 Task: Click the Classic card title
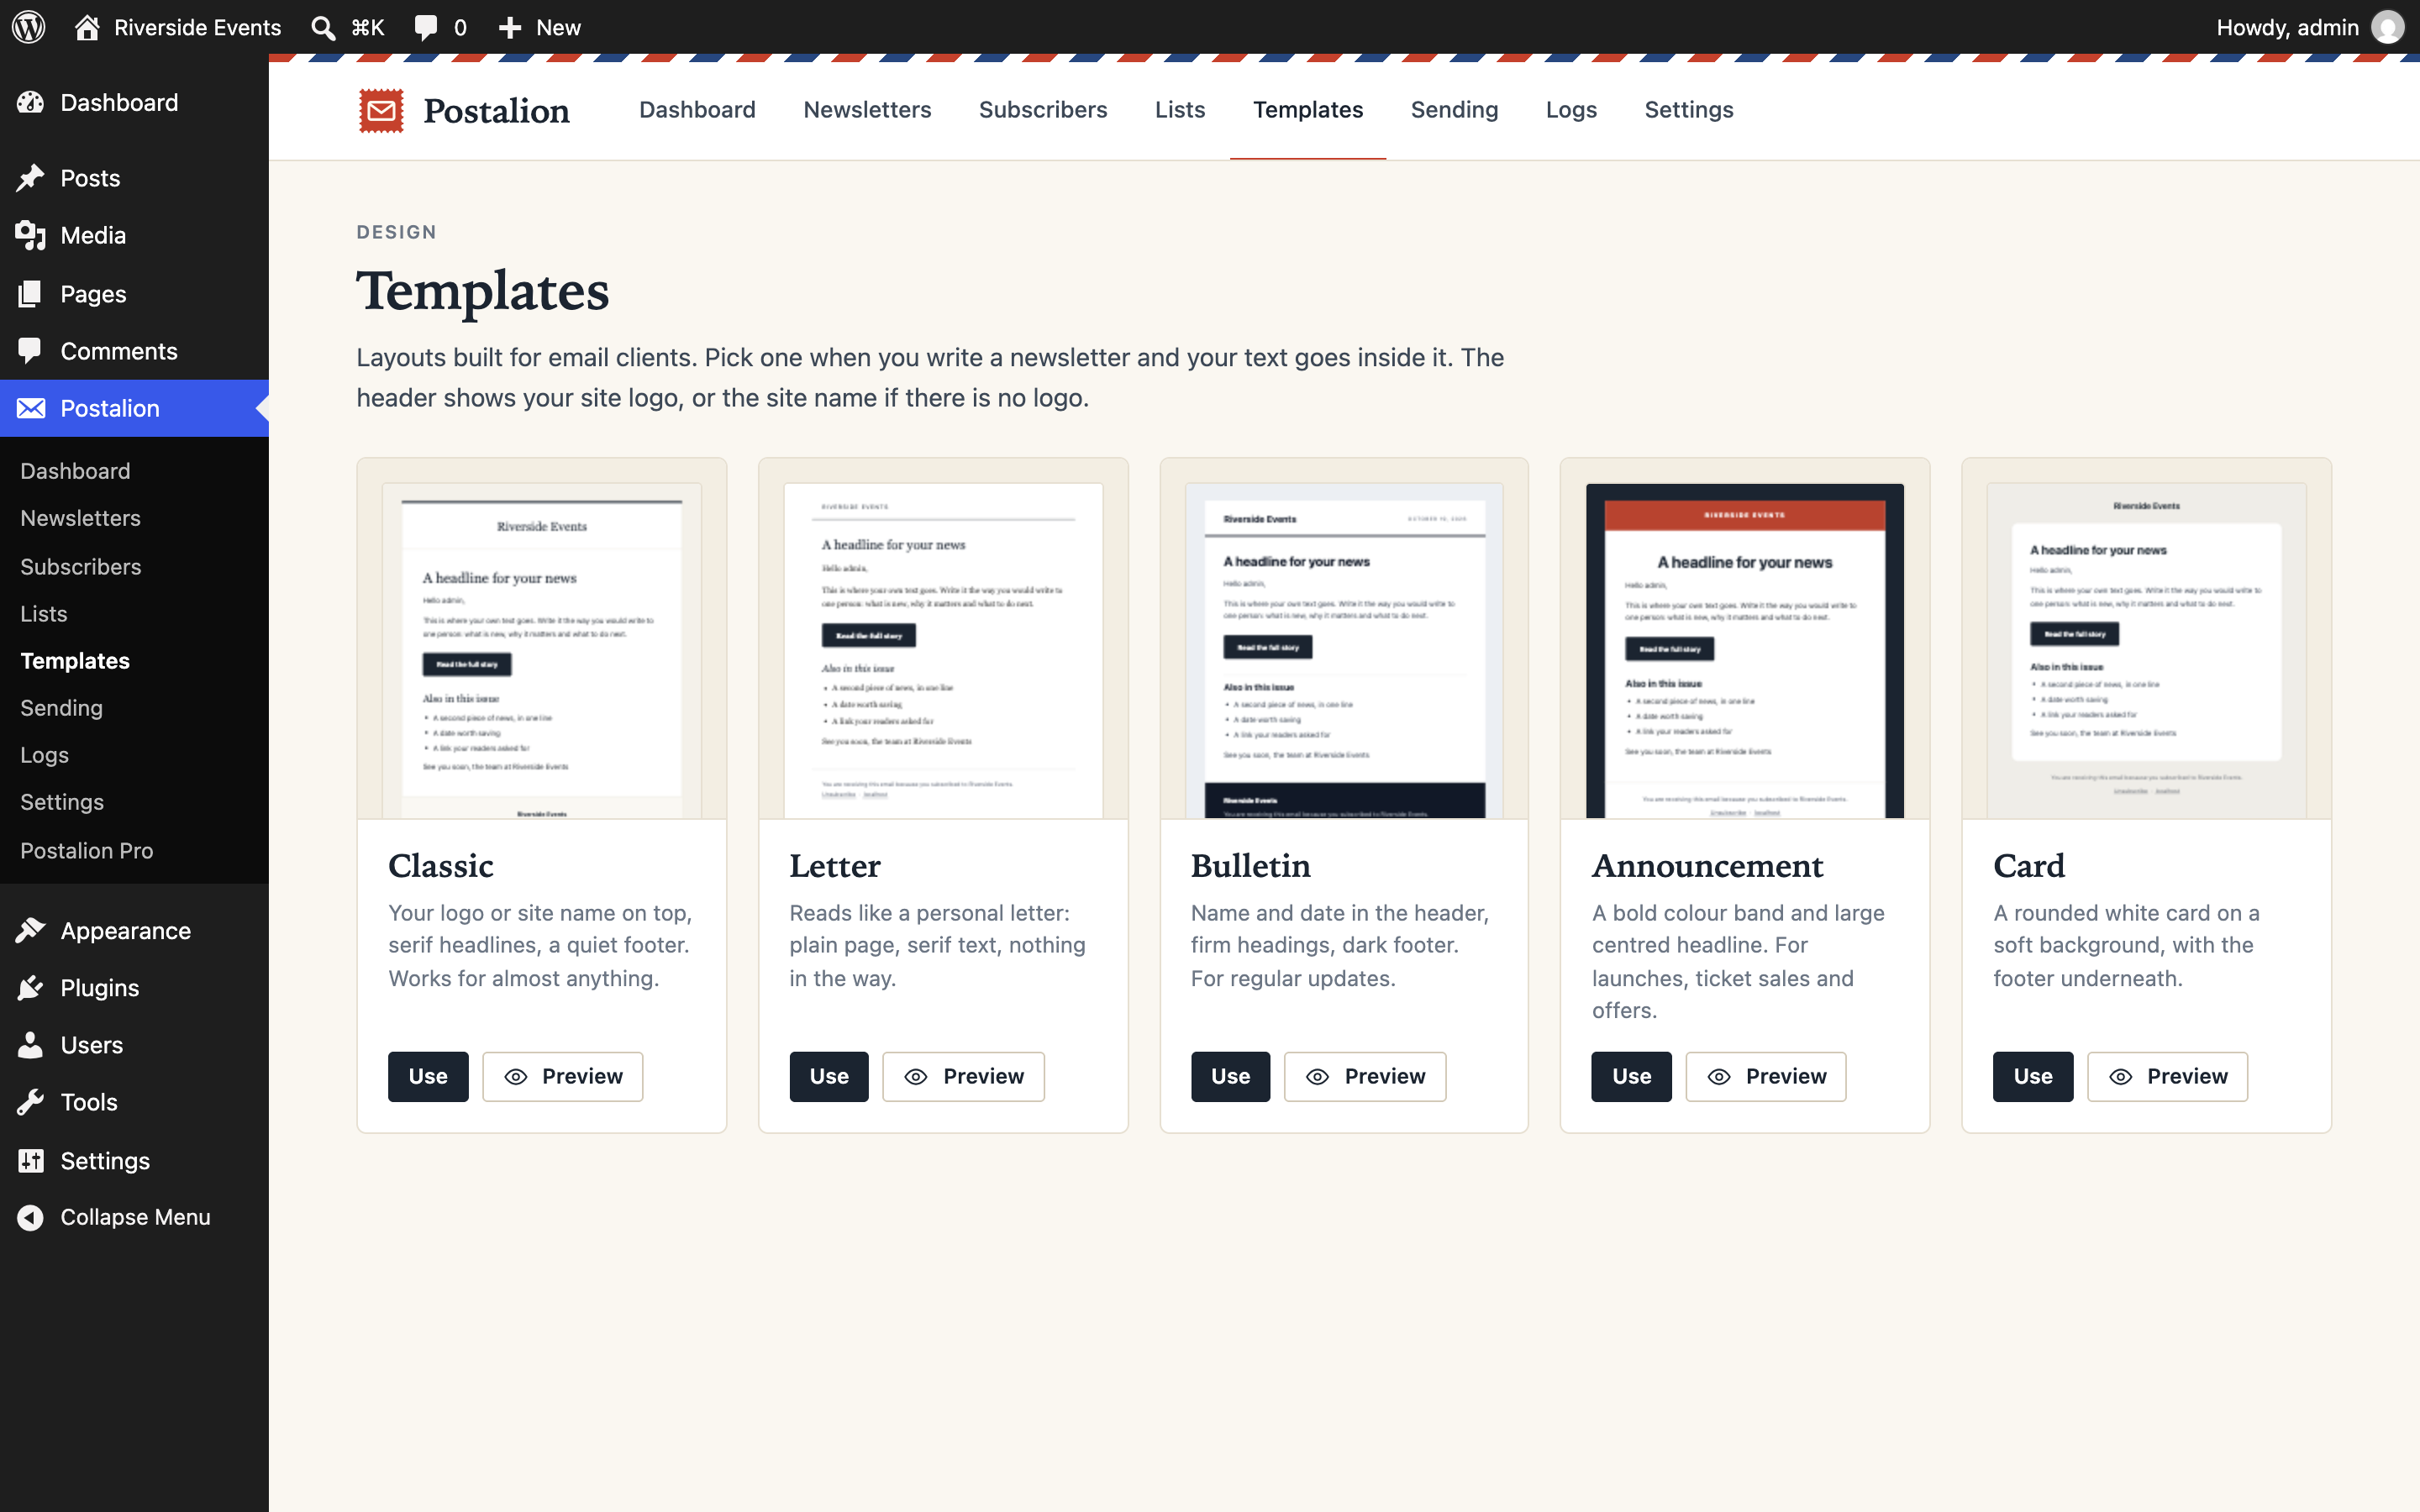coord(441,865)
